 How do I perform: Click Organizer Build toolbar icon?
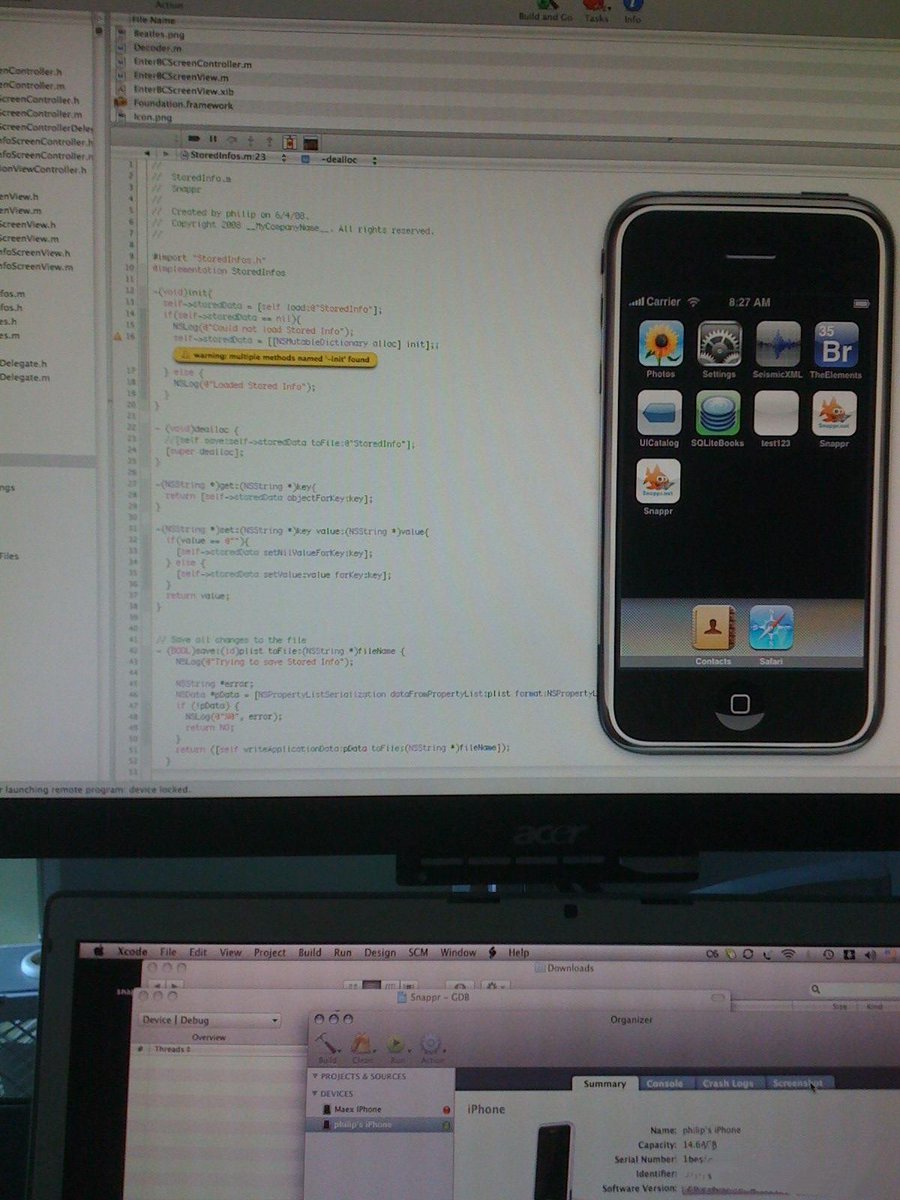pos(327,1047)
